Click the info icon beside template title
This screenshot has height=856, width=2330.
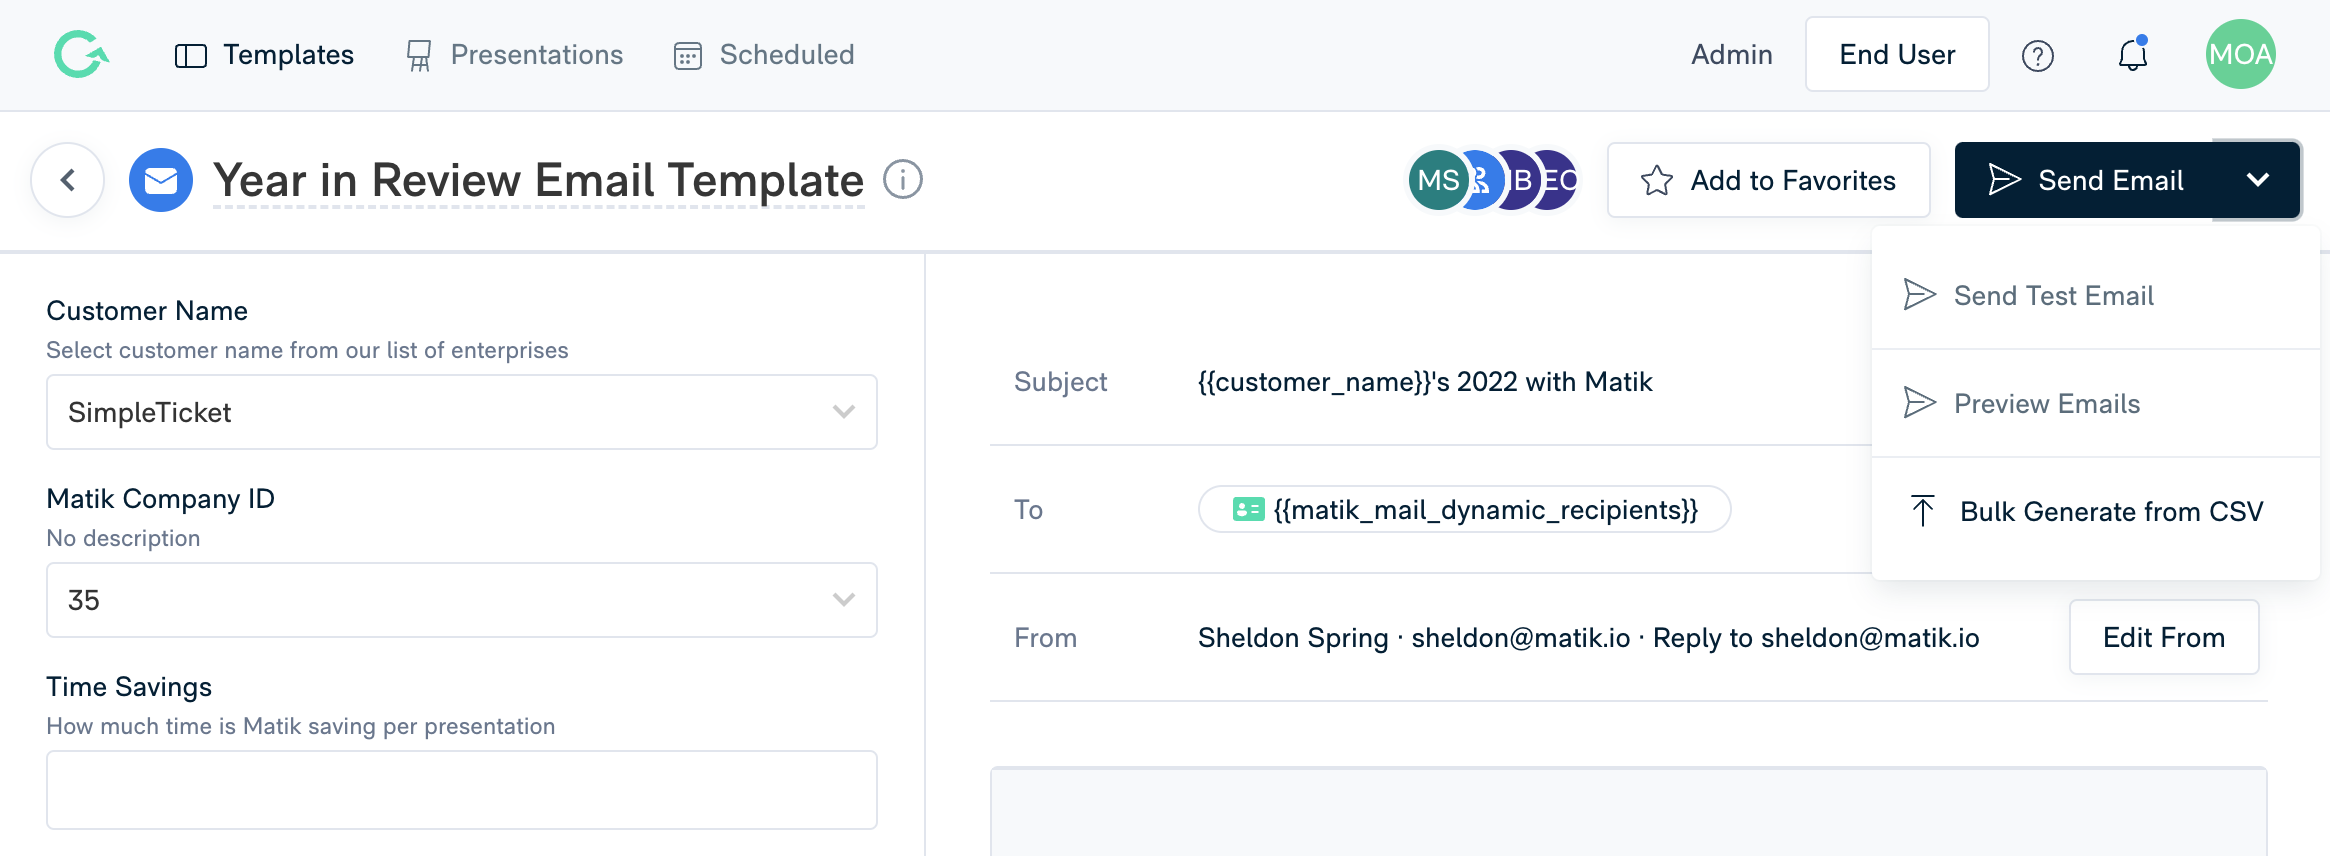pyautogui.click(x=903, y=180)
